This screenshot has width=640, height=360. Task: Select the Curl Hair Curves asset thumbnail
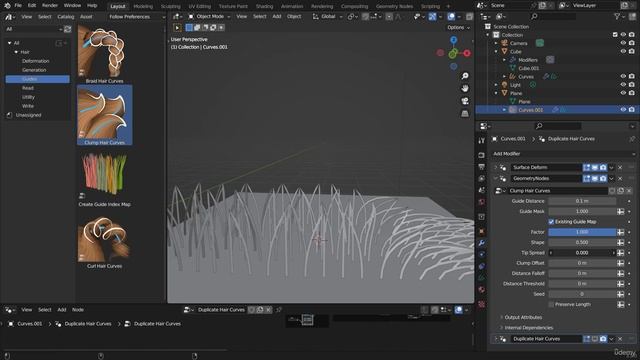coord(104,239)
